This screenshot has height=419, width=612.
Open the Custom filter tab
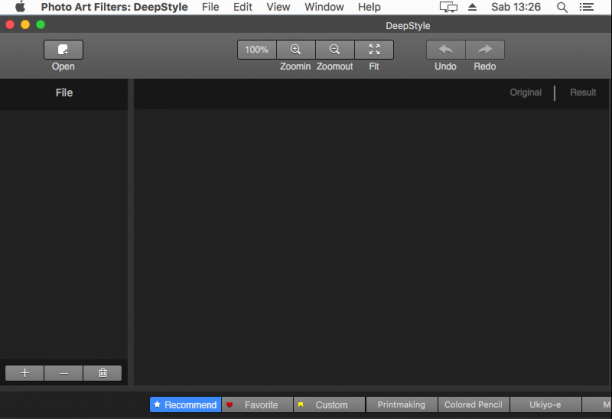pyautogui.click(x=329, y=405)
